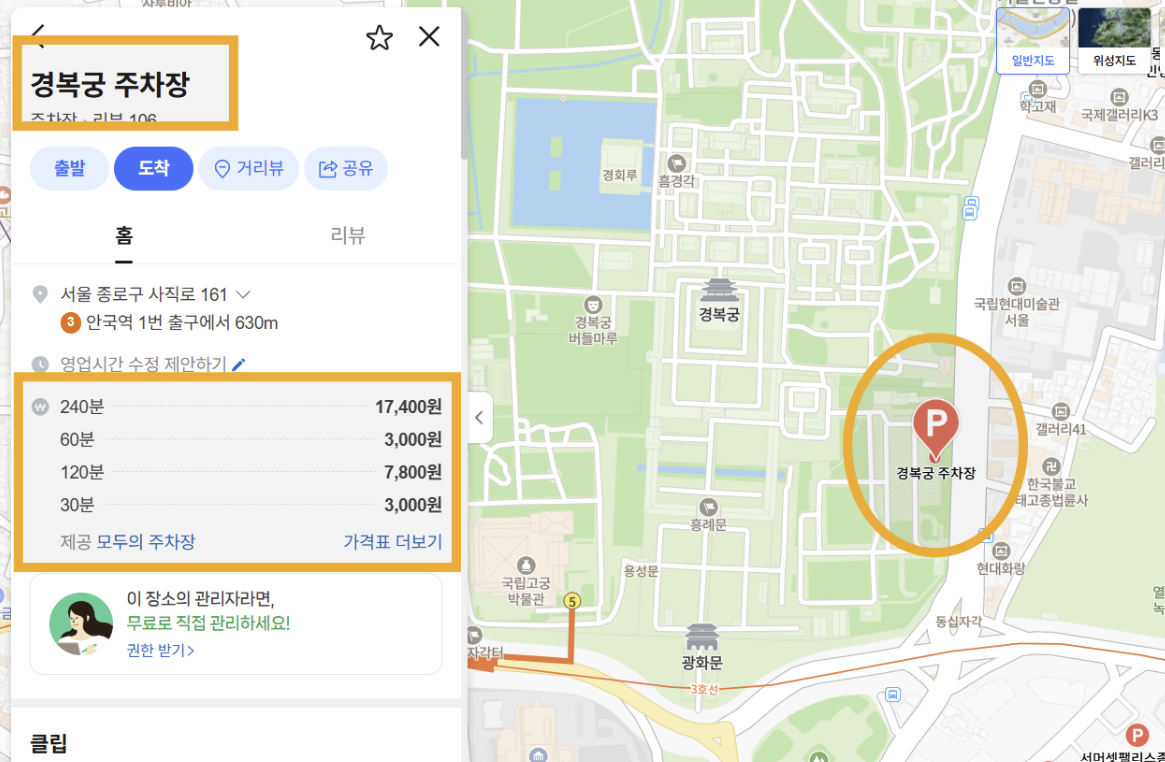
Task: Click the manager avatar illustration
Action: pyautogui.click(x=80, y=625)
